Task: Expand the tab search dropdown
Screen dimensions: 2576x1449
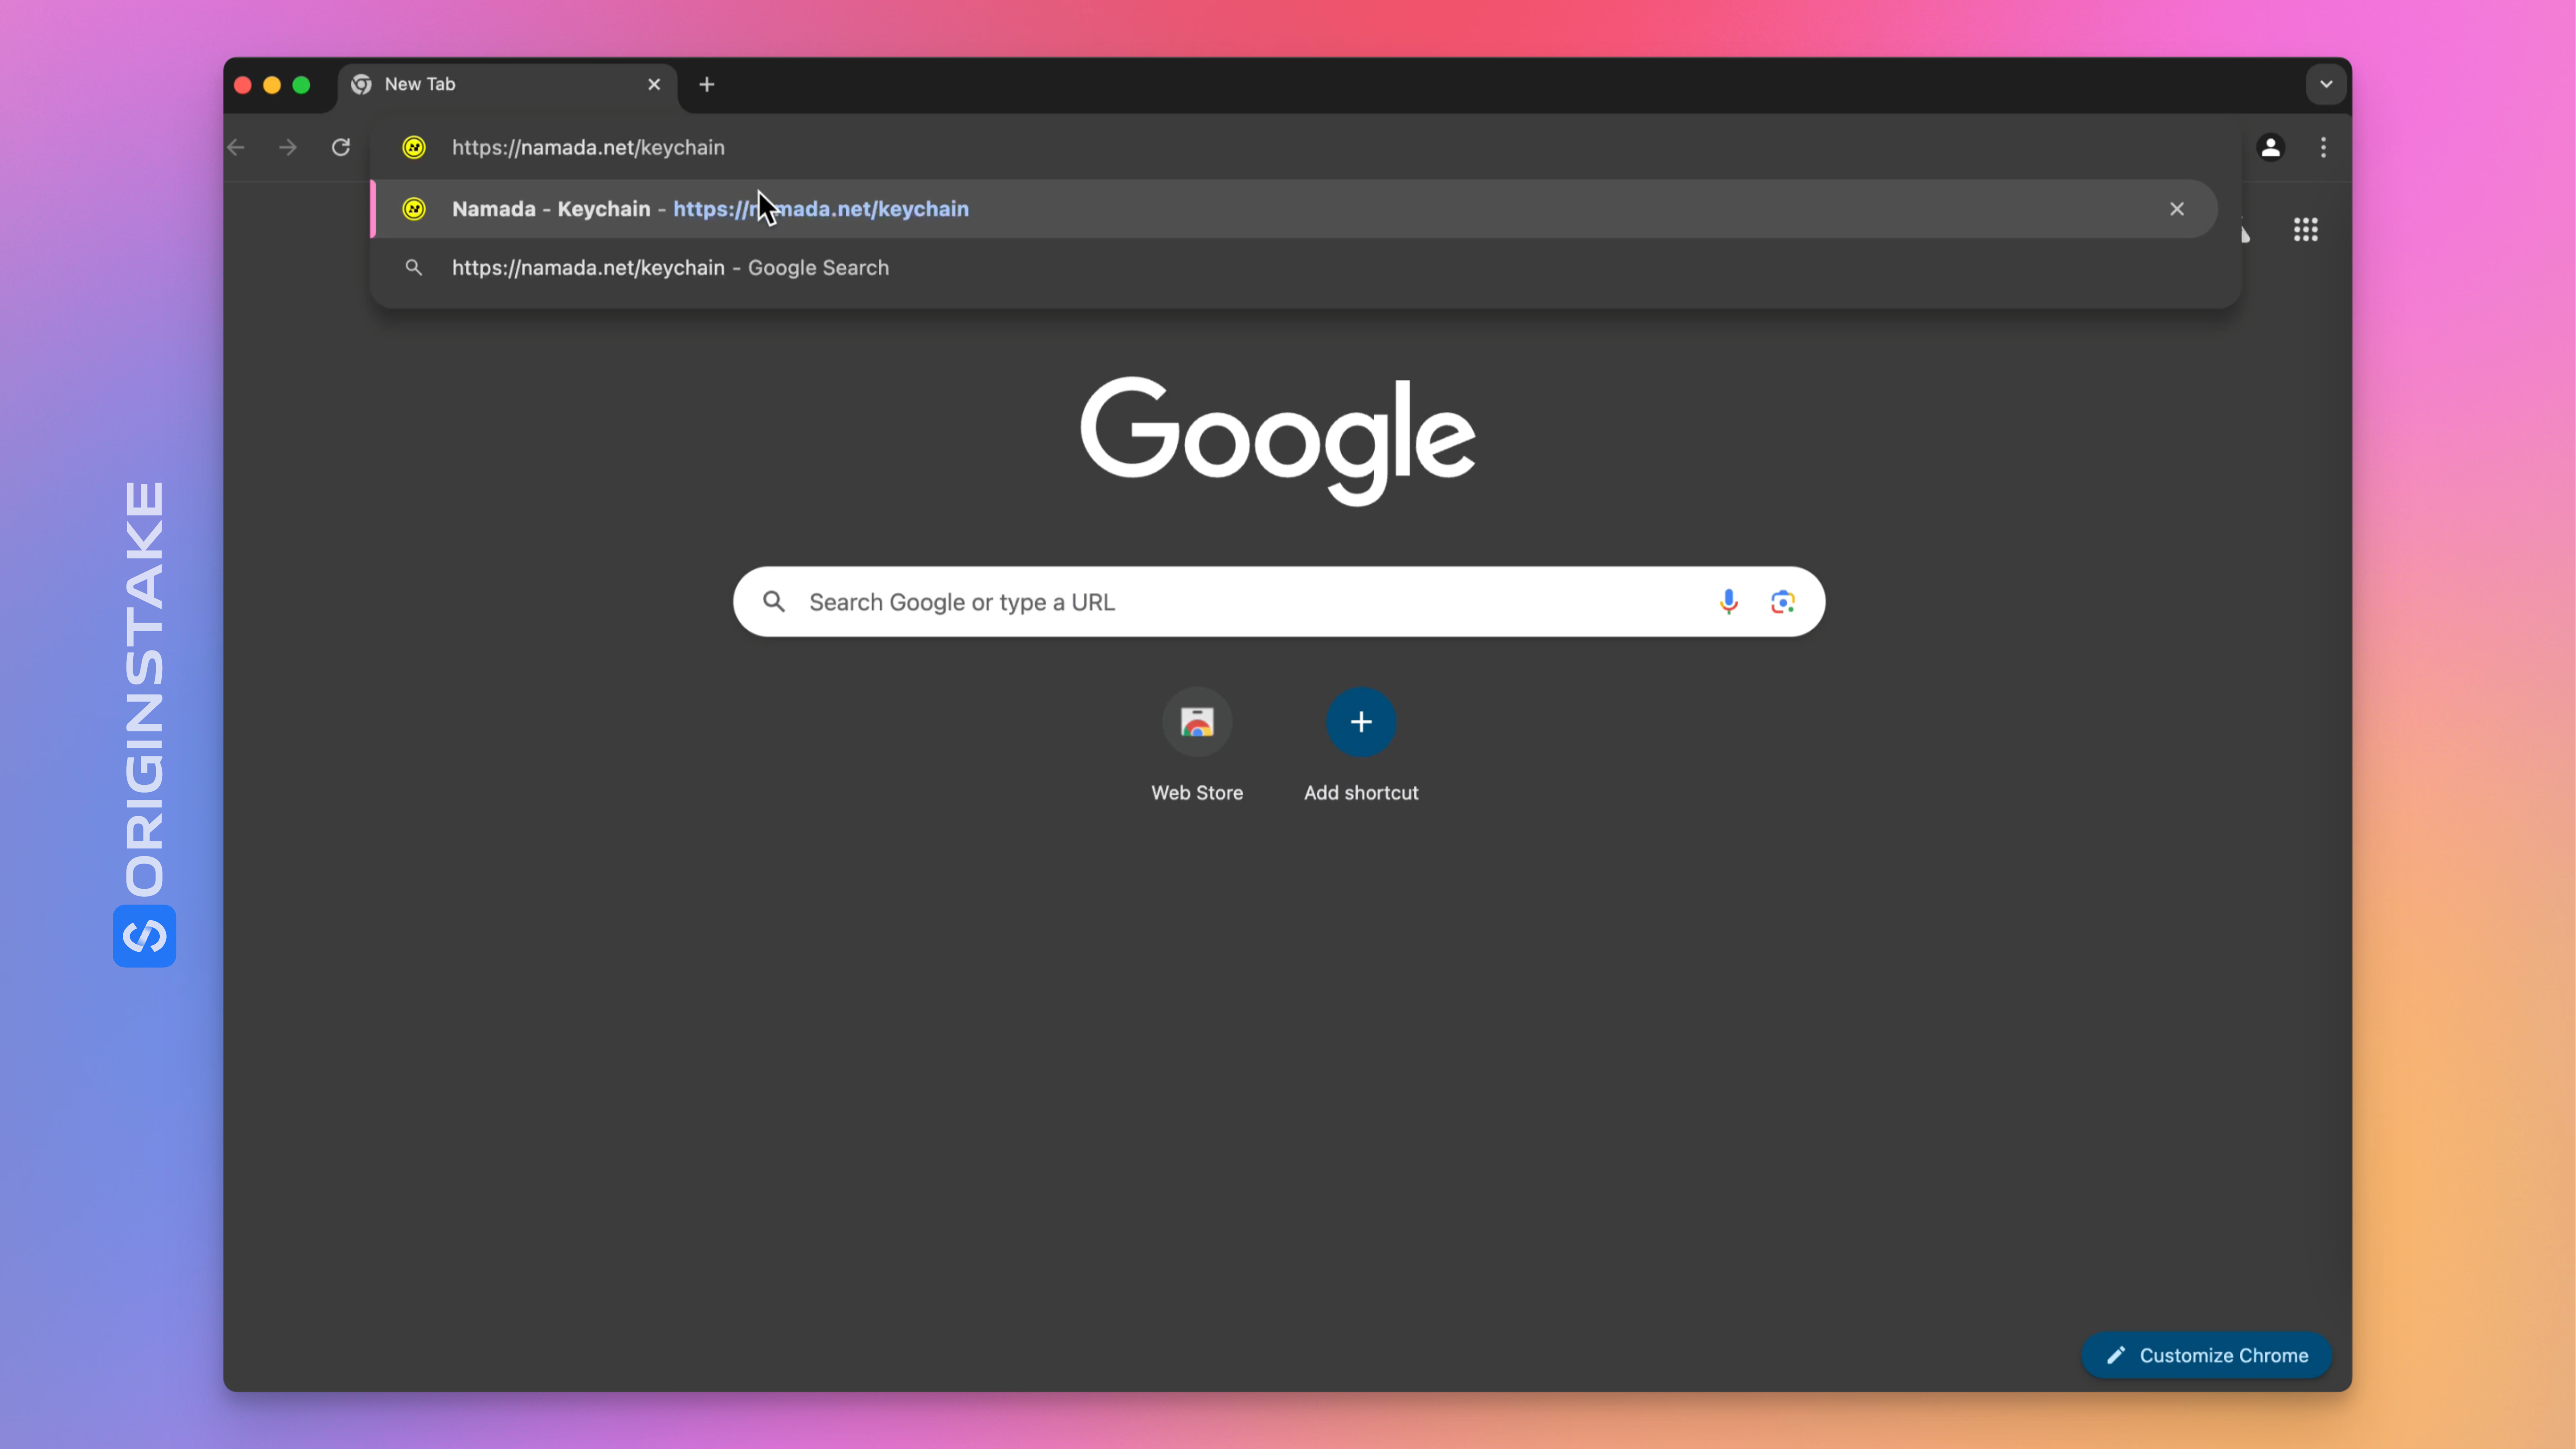Action: tap(2326, 85)
